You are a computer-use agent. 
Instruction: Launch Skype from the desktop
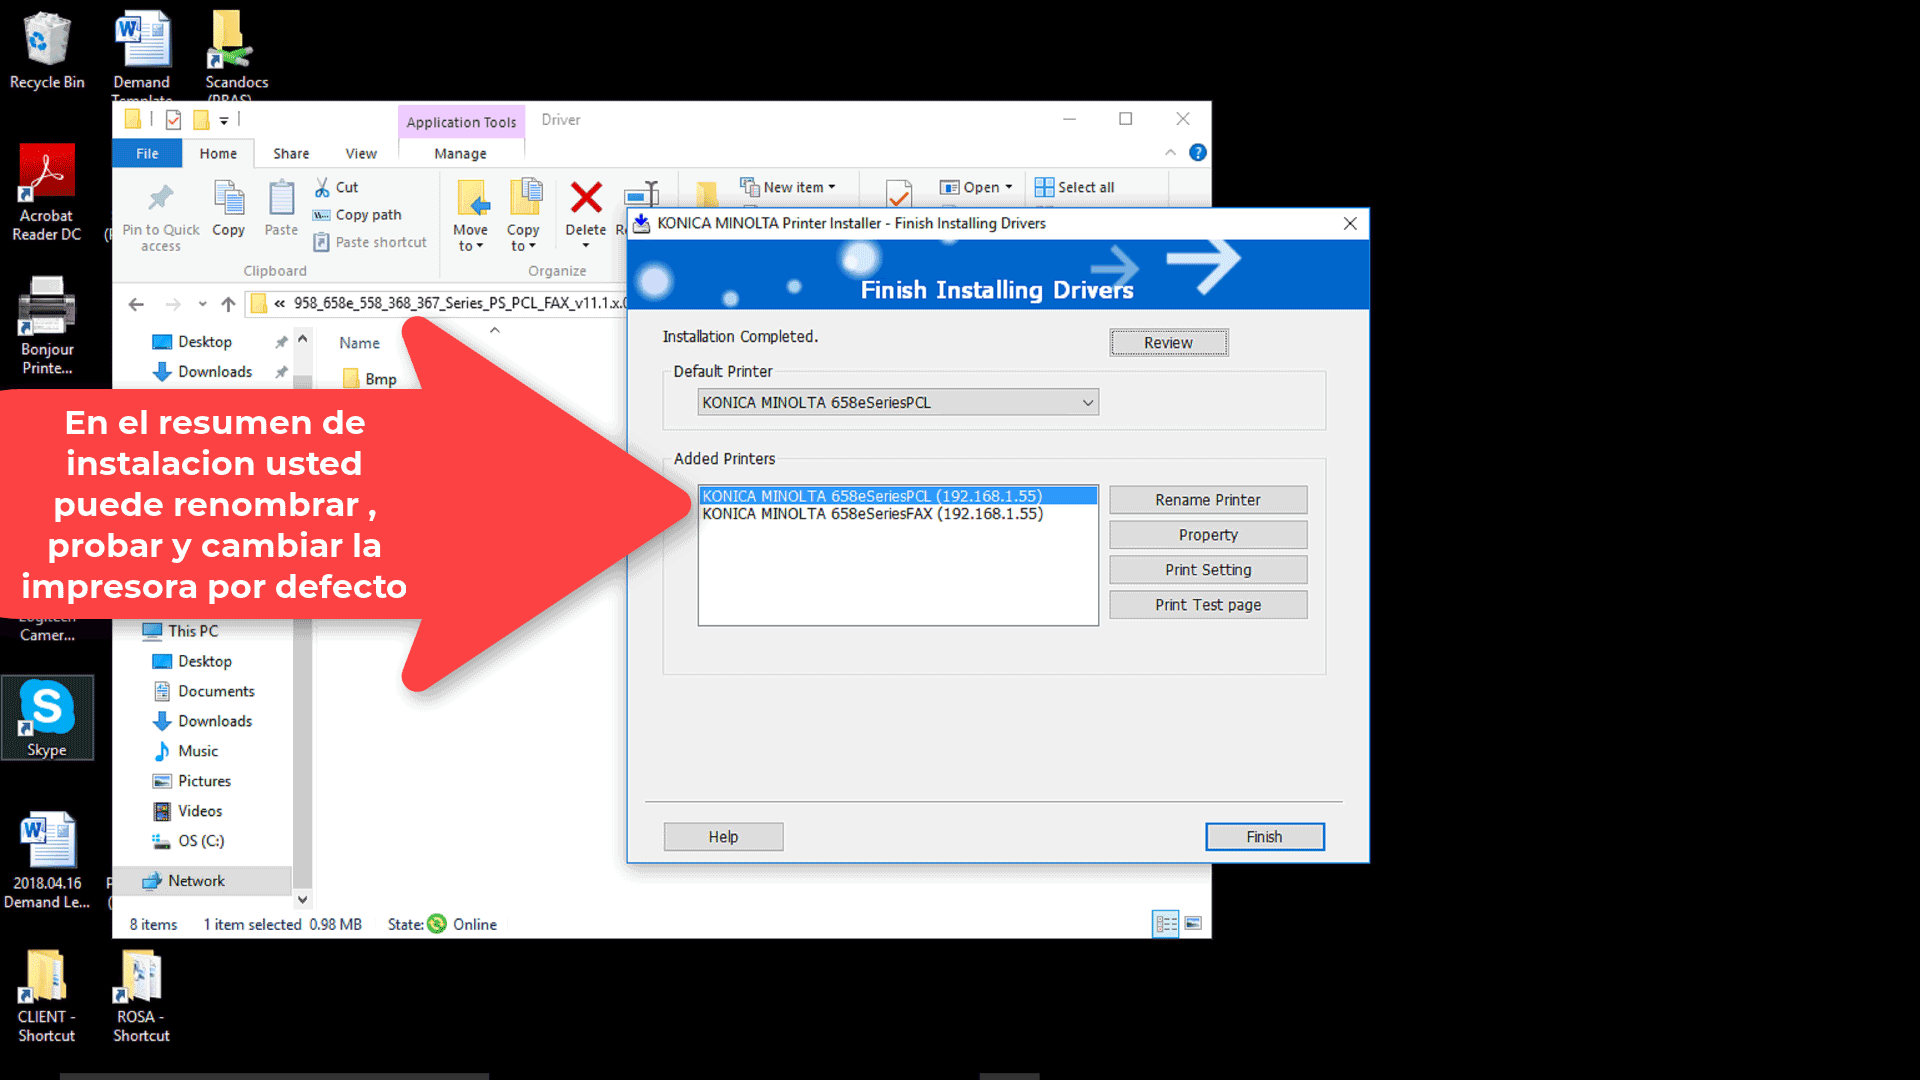tap(47, 717)
